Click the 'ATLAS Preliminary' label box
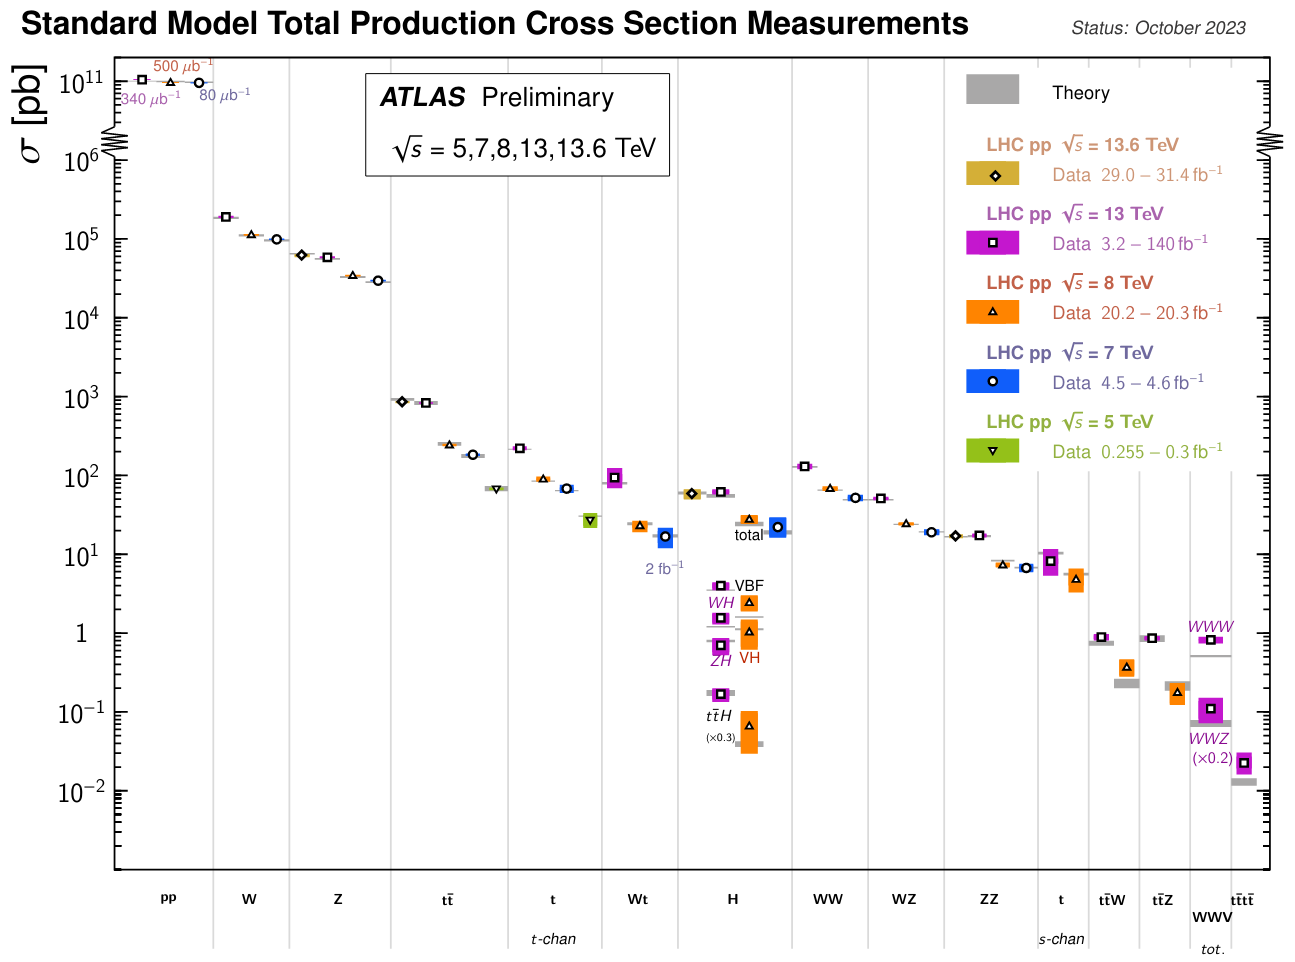This screenshot has height=962, width=1295. (x=517, y=124)
